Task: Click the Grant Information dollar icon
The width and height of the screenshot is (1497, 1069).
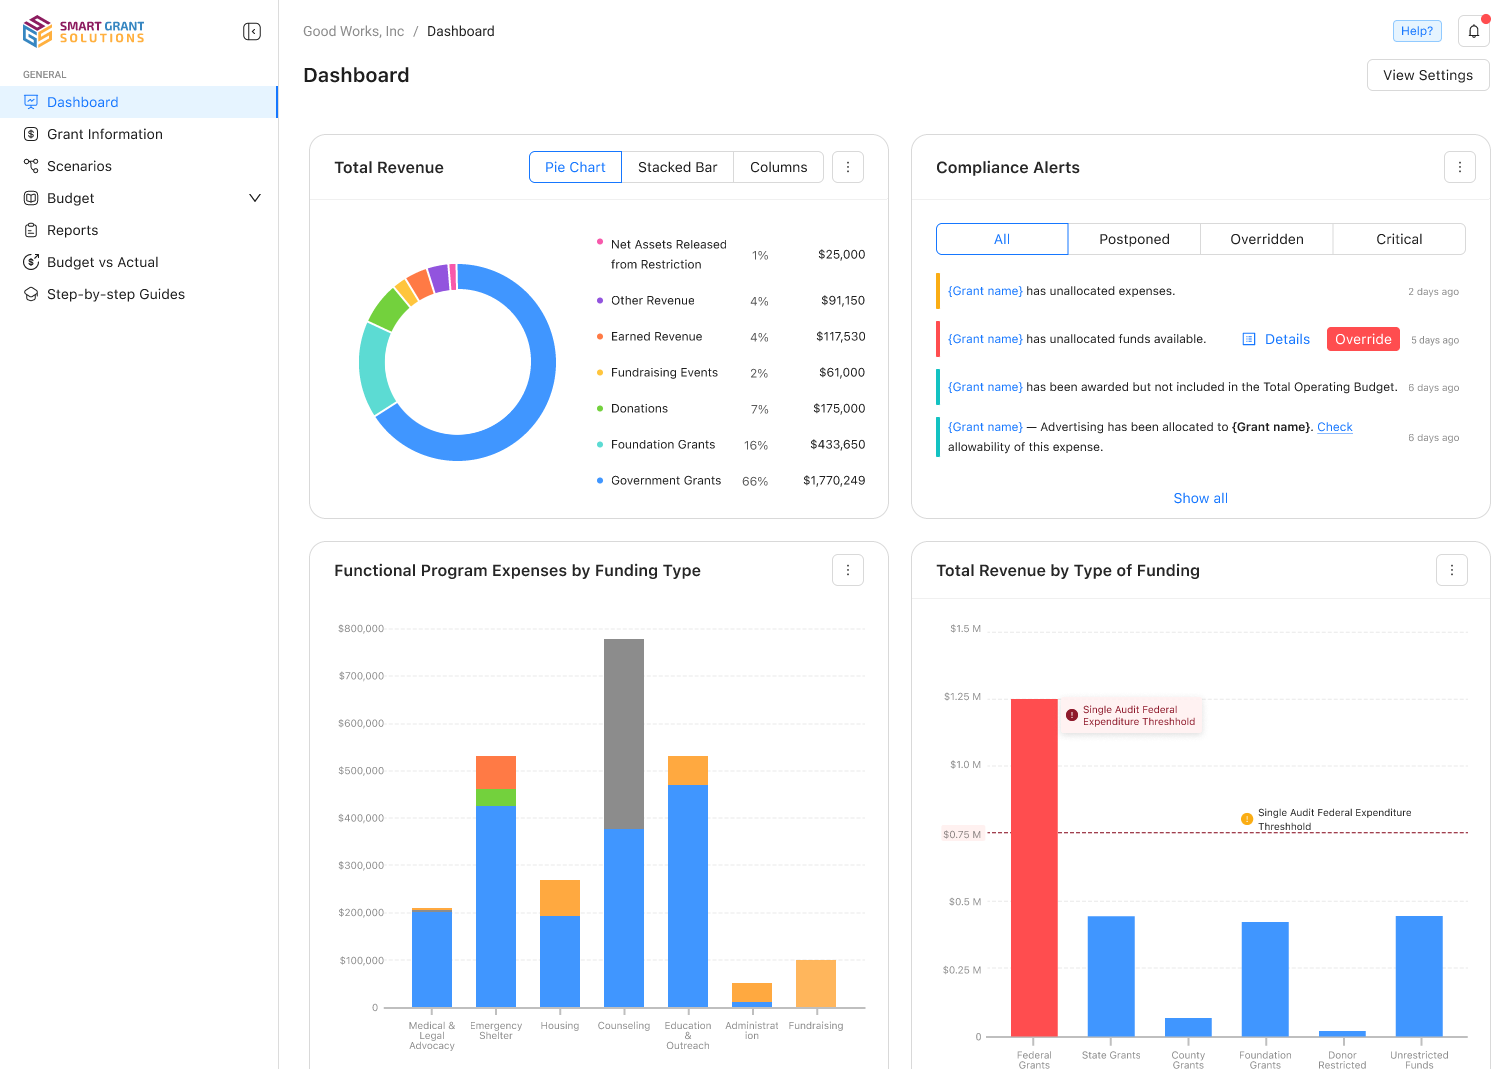Action: (x=31, y=134)
